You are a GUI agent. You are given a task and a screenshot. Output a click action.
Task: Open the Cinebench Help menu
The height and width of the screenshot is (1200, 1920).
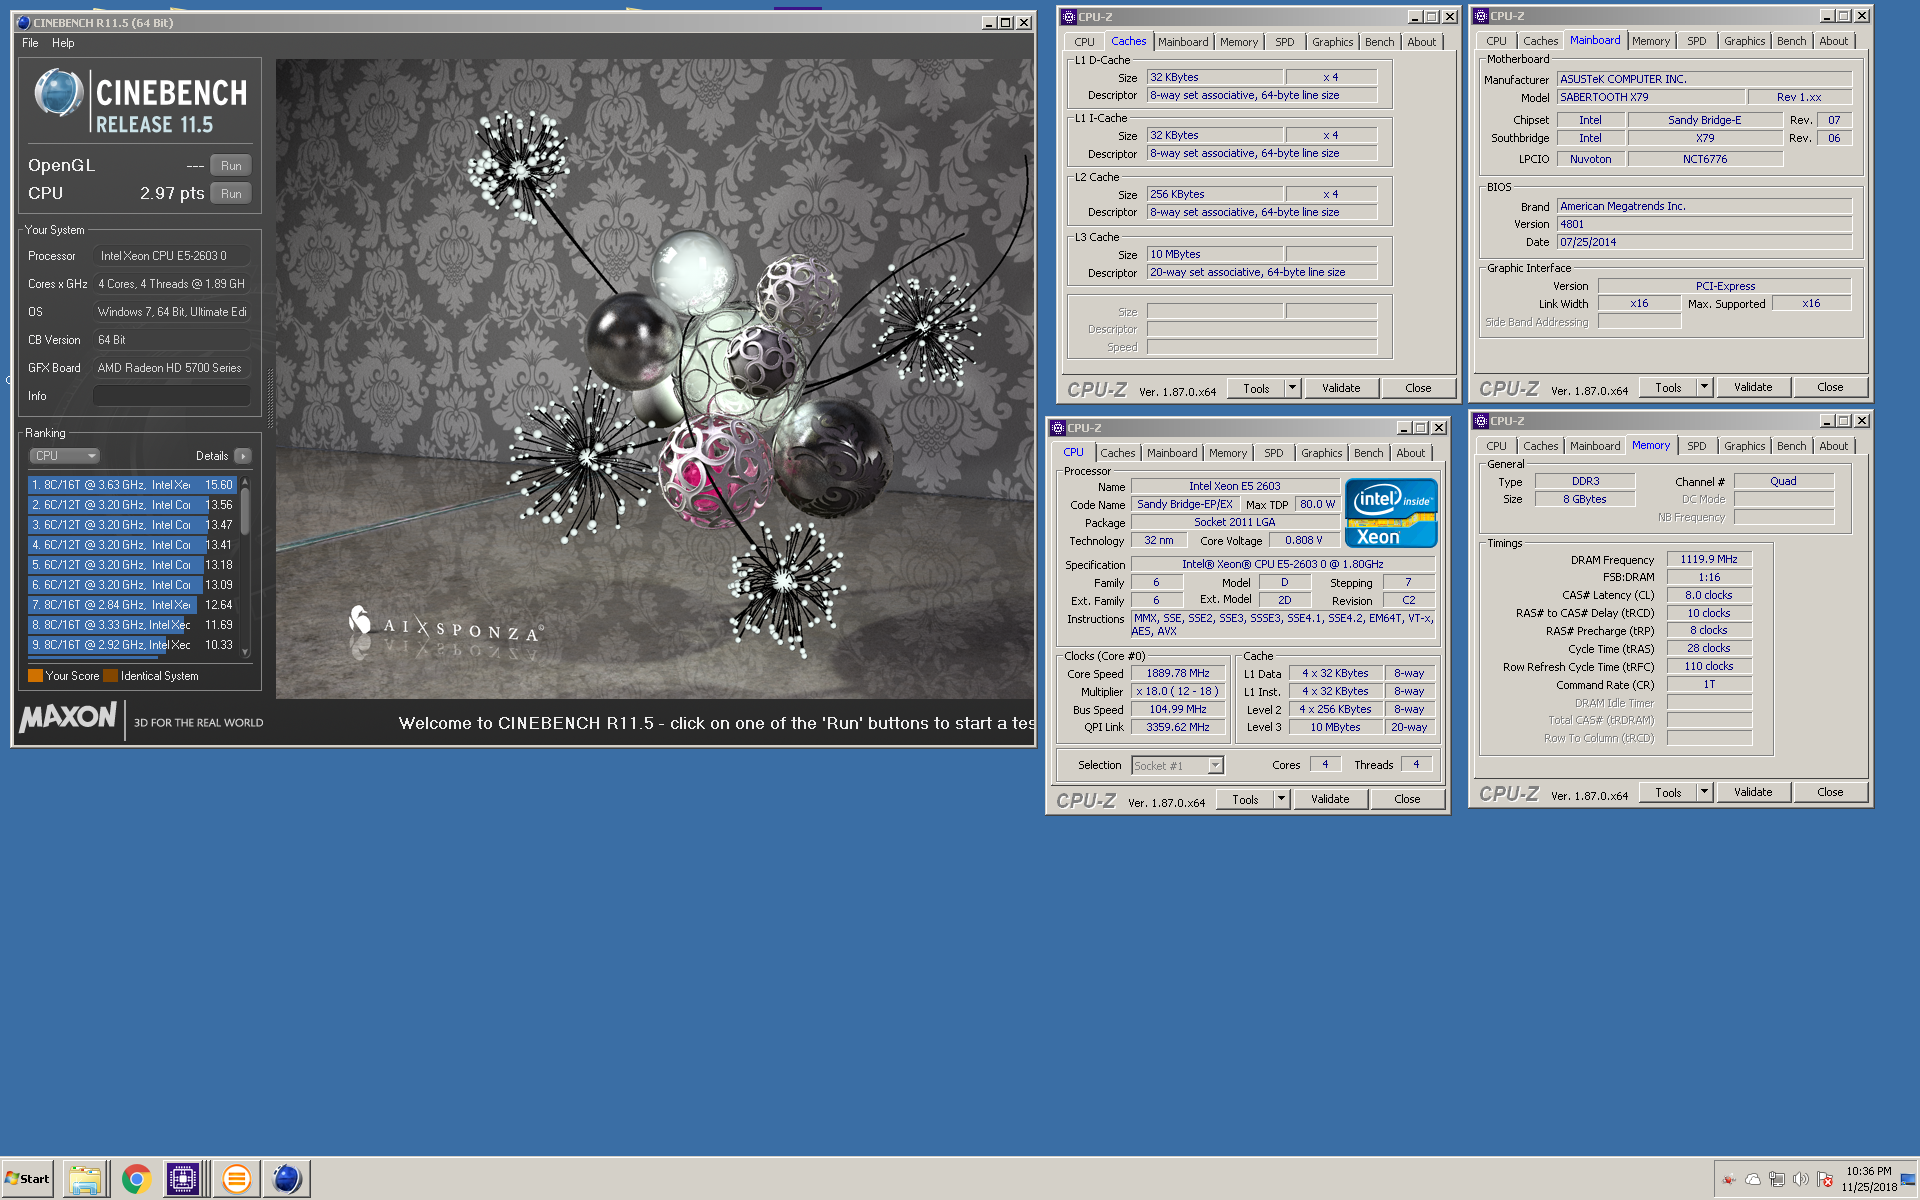[63, 43]
